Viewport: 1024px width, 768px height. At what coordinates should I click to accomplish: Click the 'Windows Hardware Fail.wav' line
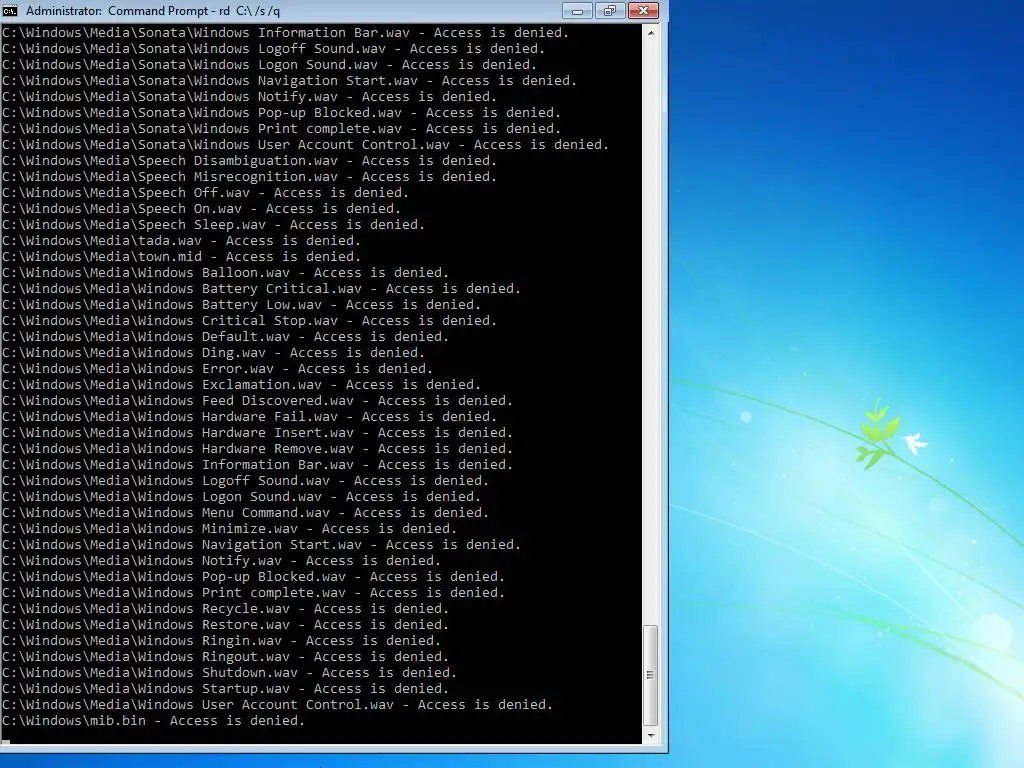coord(249,417)
